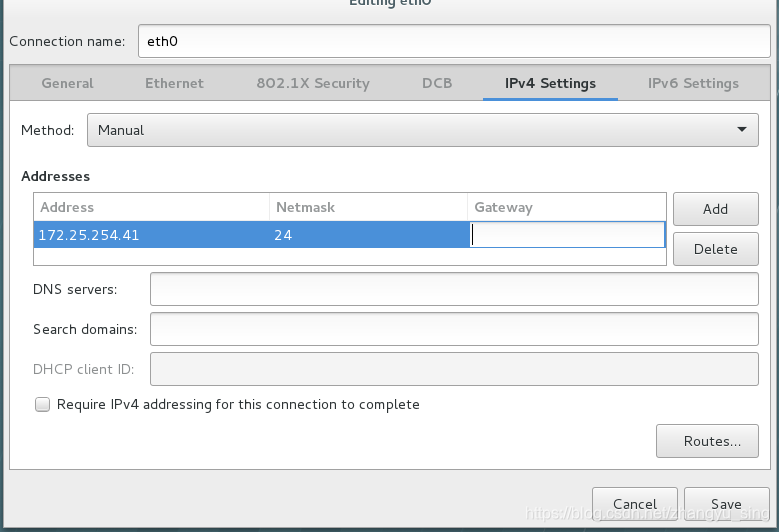This screenshot has width=779, height=532.
Task: Click the Netmask column header
Action: [x=368, y=207]
